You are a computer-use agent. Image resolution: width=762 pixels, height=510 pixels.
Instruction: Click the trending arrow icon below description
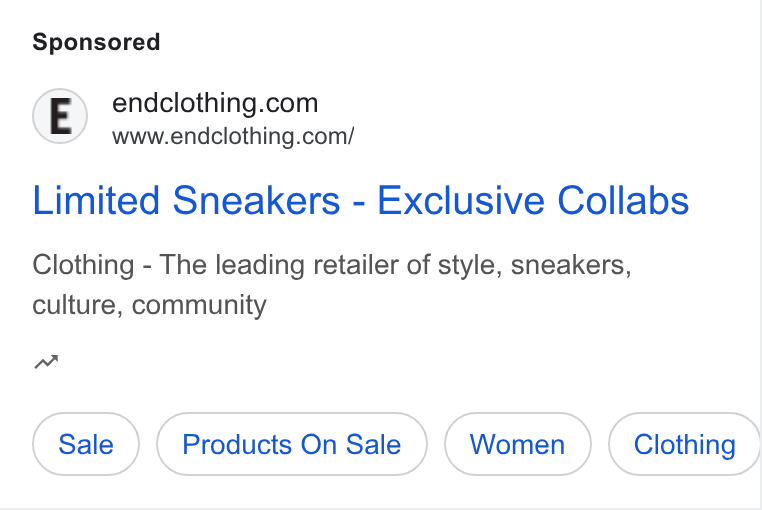46,362
